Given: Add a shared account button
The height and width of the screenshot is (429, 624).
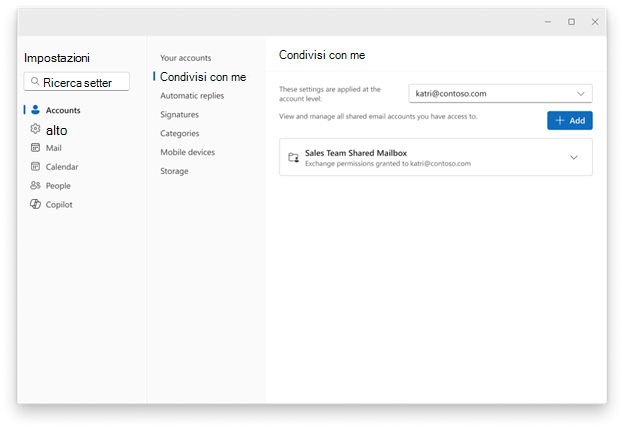Looking at the screenshot, I should [569, 121].
